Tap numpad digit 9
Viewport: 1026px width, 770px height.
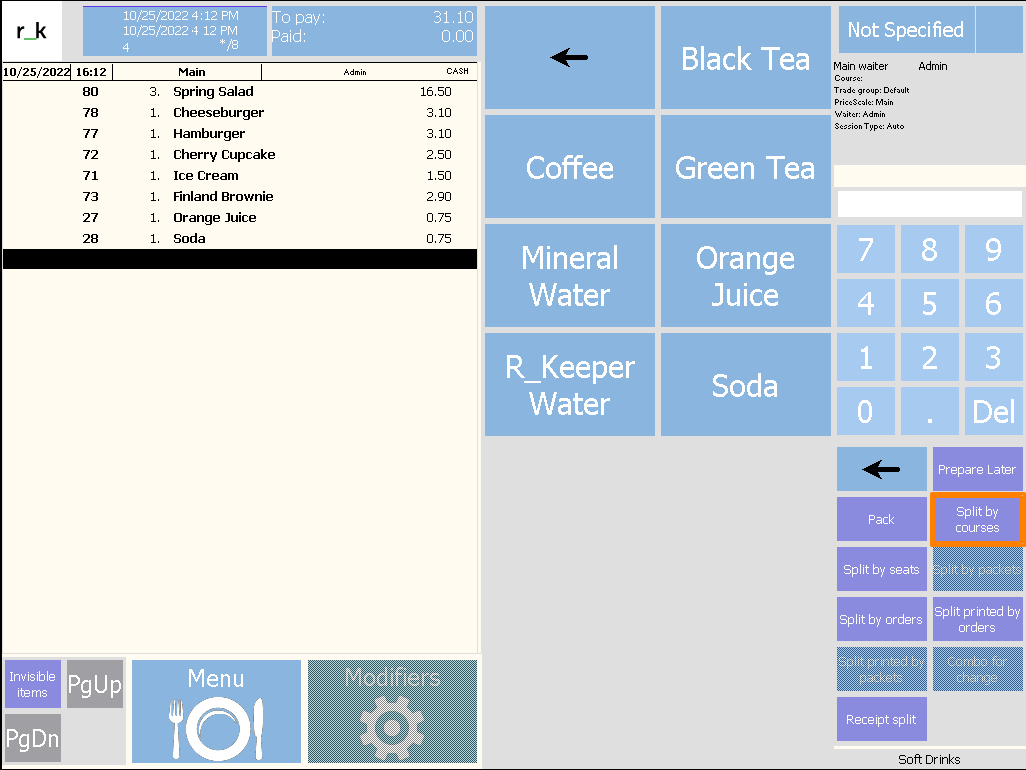pyautogui.click(x=993, y=249)
